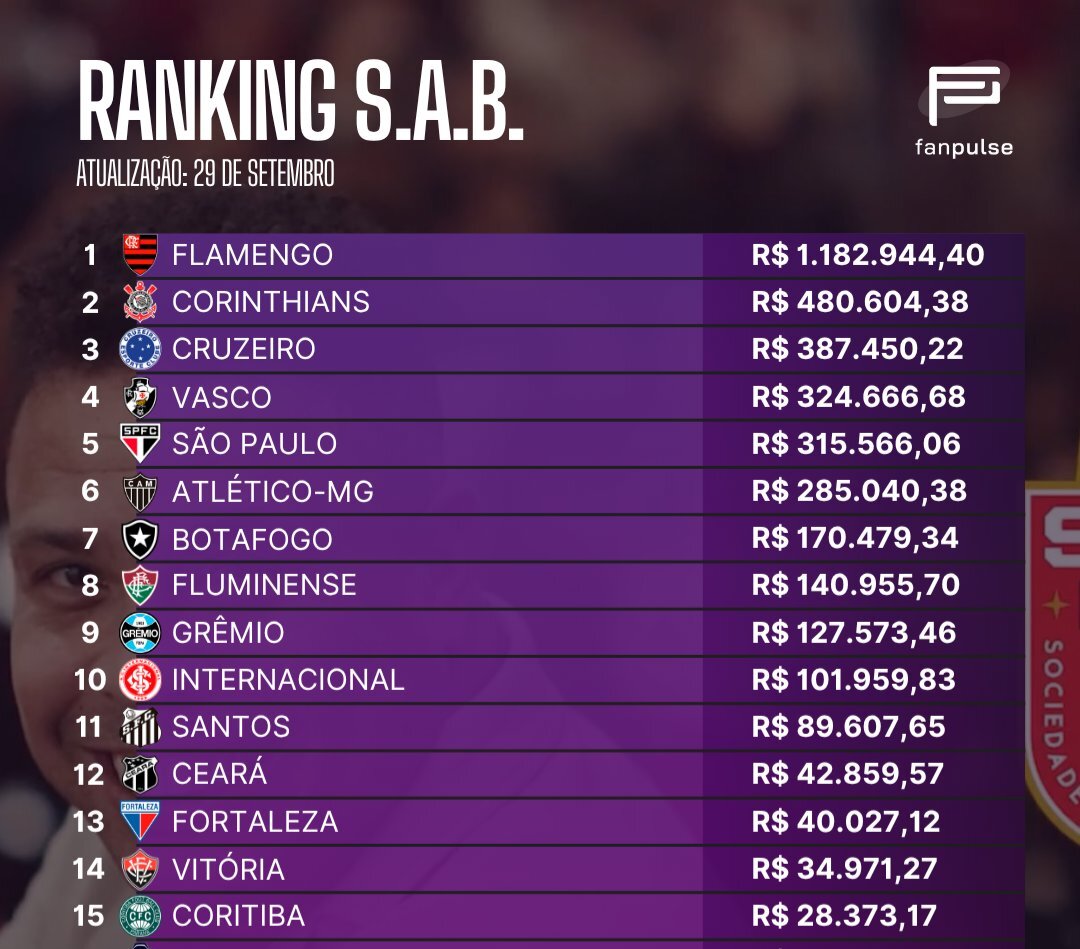The width and height of the screenshot is (1080, 949).
Task: Select the Botafogo star crest
Action: (x=140, y=539)
